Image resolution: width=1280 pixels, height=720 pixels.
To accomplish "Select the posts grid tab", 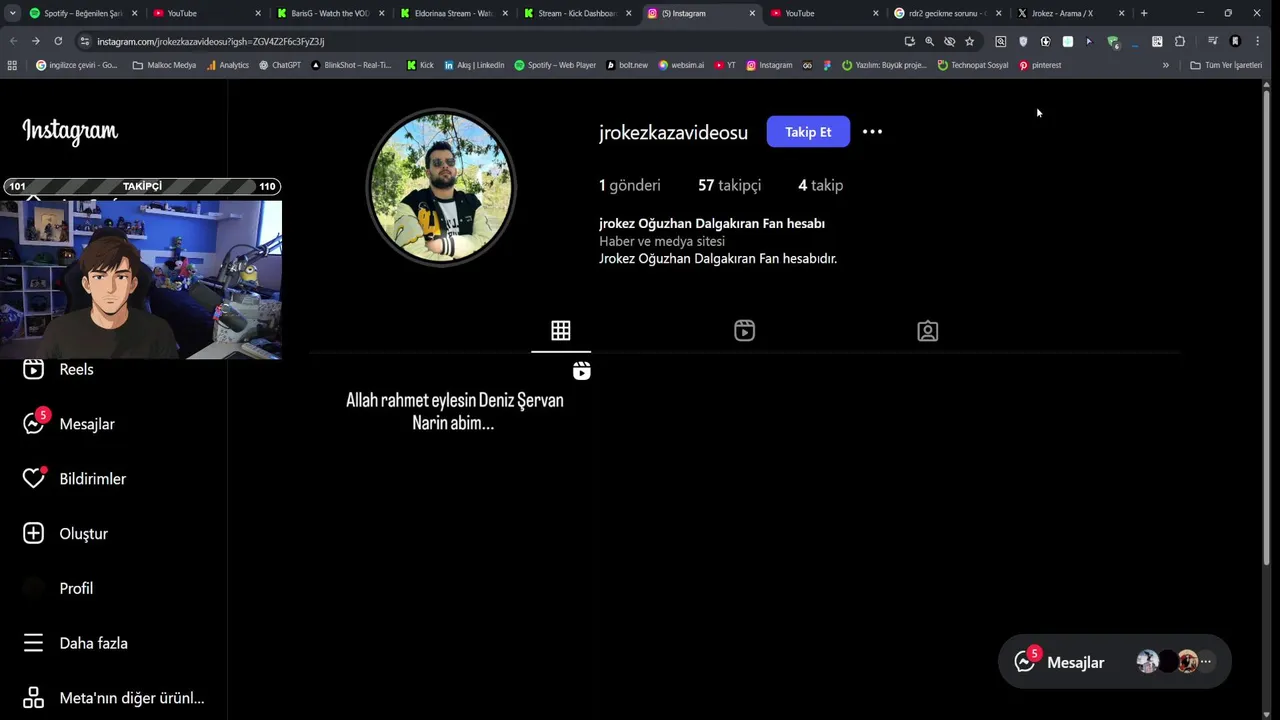I will [x=561, y=331].
